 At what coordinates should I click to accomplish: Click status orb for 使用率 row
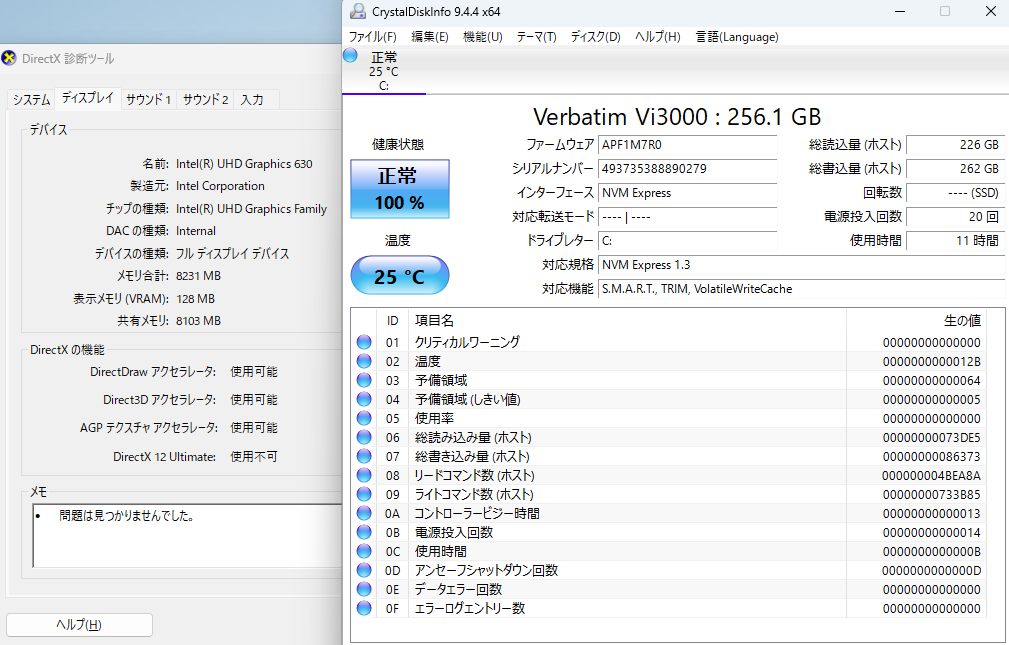tap(364, 418)
